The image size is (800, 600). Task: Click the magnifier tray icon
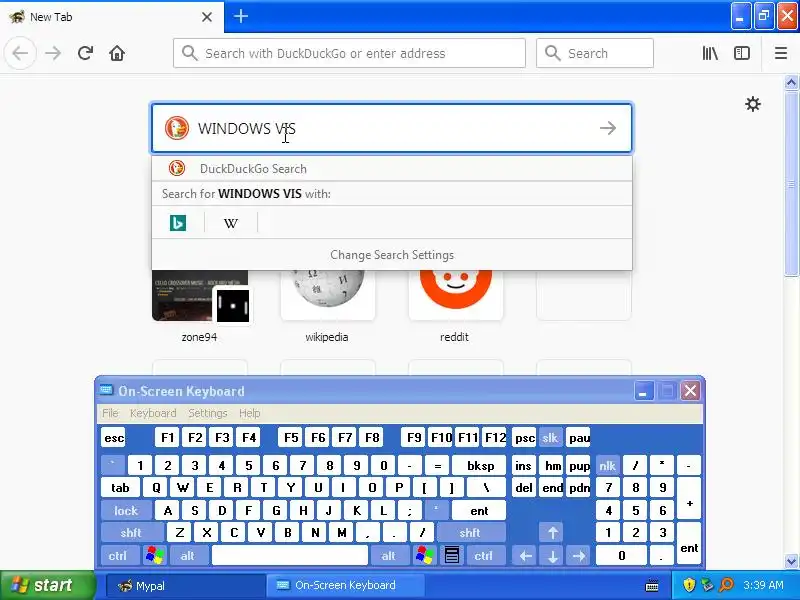(x=726, y=585)
